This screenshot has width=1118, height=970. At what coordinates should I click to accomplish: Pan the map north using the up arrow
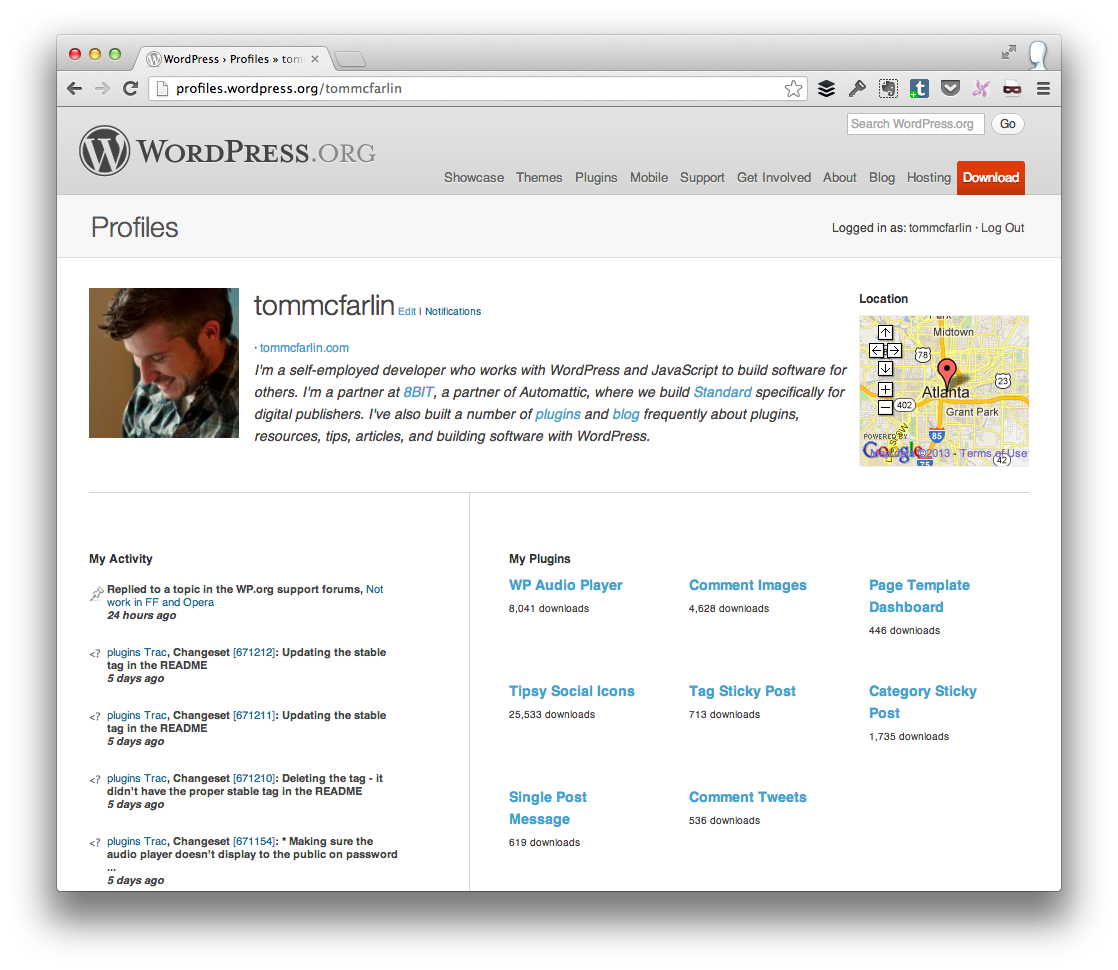[885, 331]
